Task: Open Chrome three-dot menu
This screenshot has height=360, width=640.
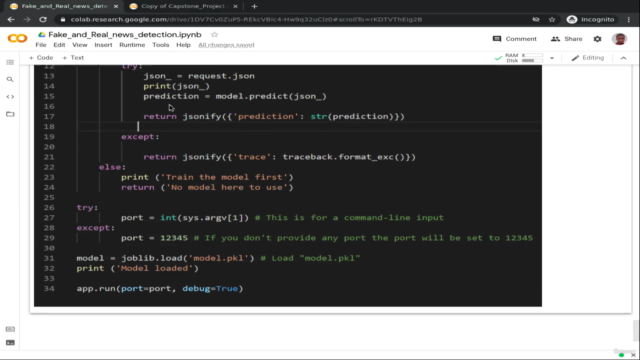Action: (x=629, y=19)
